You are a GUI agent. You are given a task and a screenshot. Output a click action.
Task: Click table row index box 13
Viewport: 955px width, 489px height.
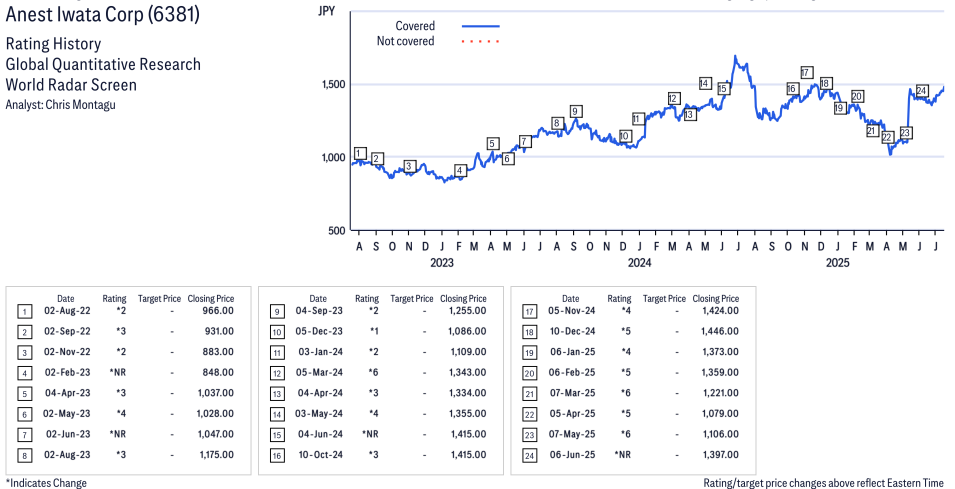click(x=277, y=395)
